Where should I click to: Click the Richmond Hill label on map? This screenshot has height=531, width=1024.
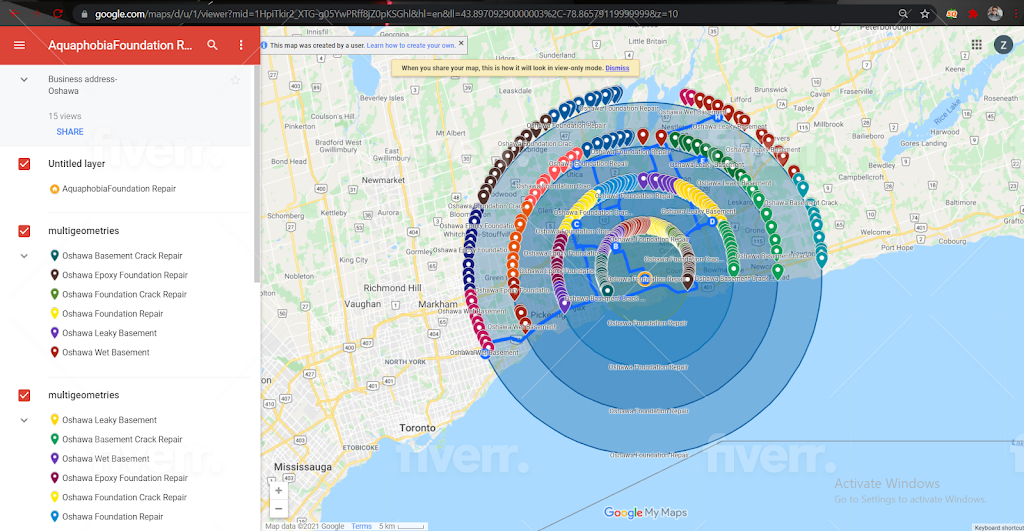tap(392, 287)
